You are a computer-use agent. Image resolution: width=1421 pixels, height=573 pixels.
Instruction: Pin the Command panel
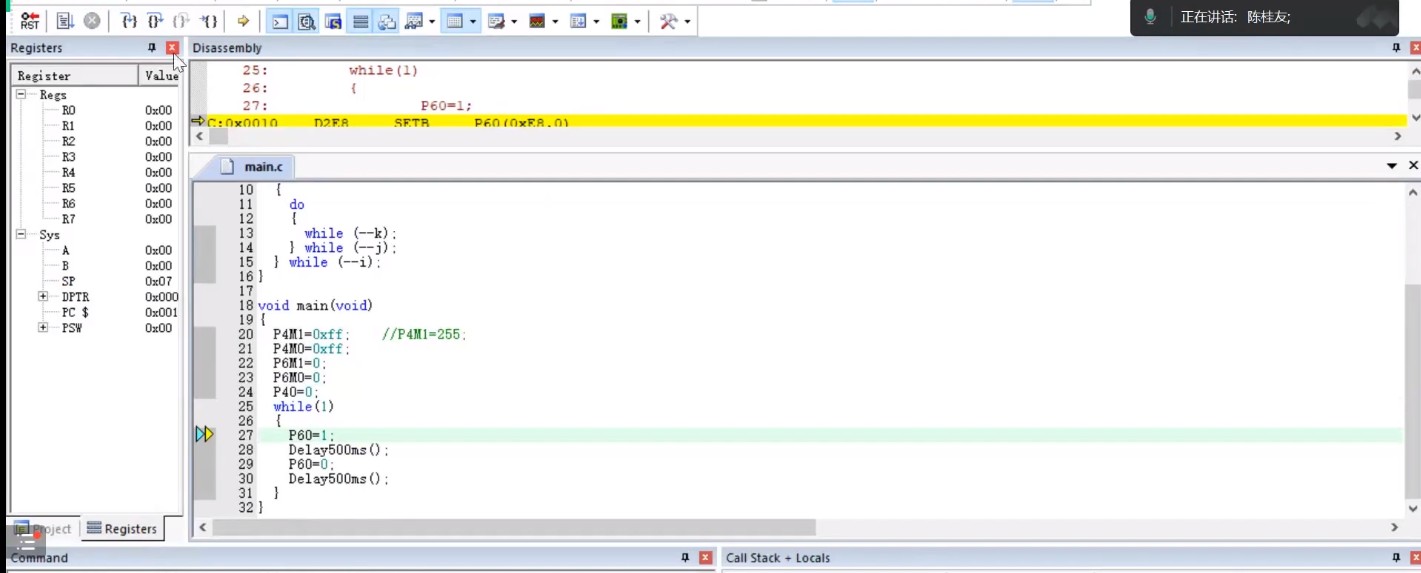pyautogui.click(x=685, y=558)
